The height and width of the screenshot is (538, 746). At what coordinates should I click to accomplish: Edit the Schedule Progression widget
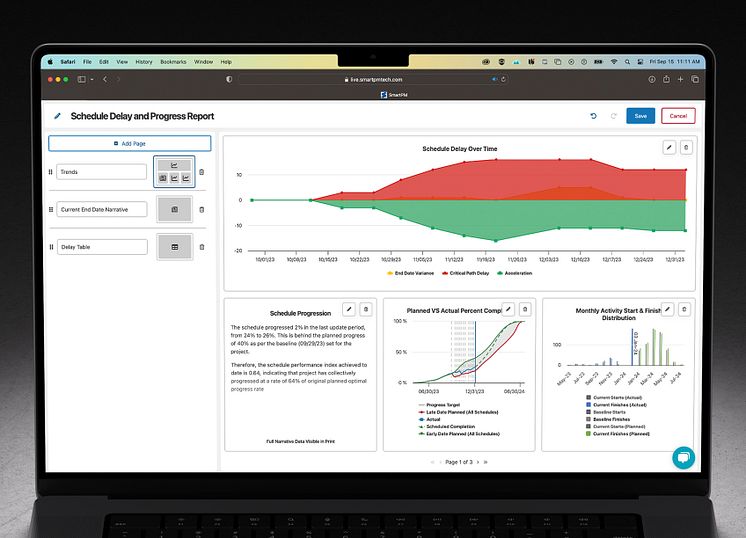349,309
